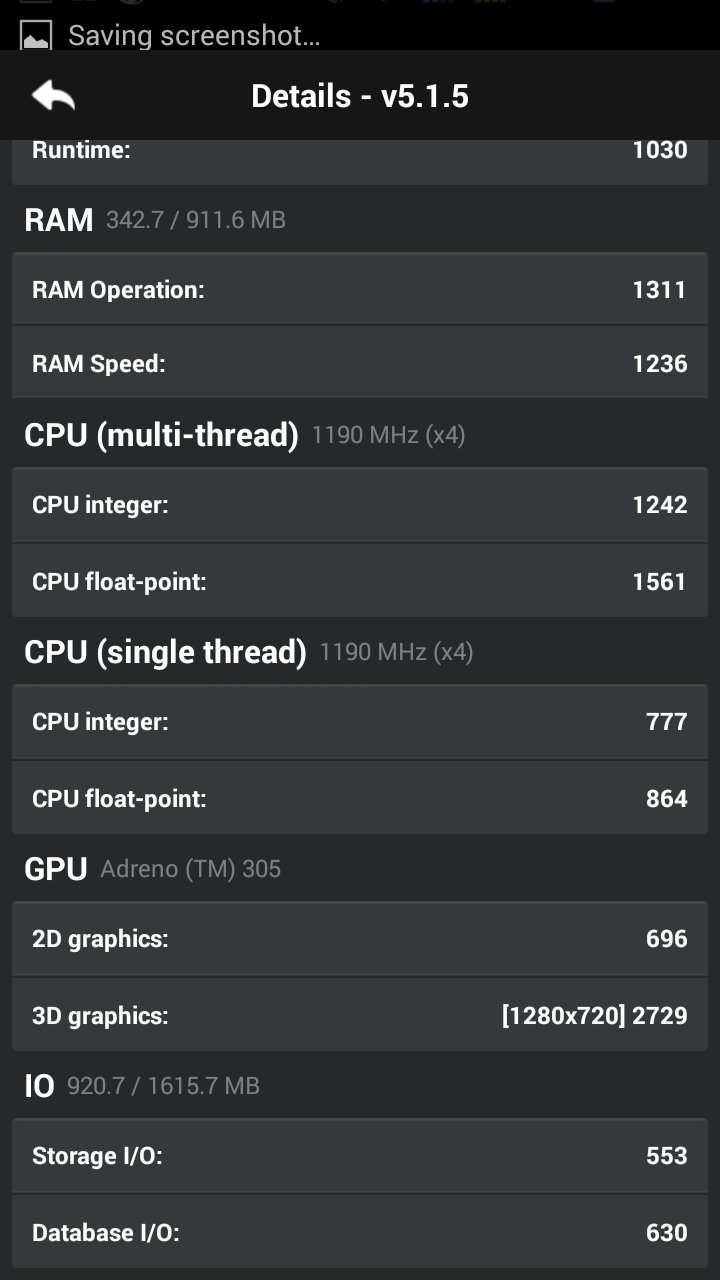
Task: Select the RAM Speed row
Action: 360,362
